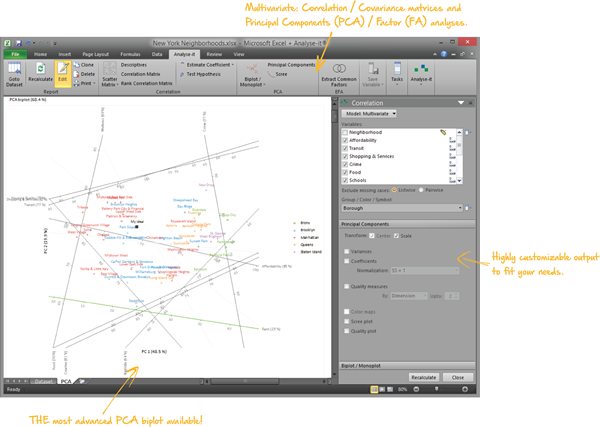The height and width of the screenshot is (427, 600).
Task: Toggle the Neighborhood variable checkbox
Action: click(345, 132)
